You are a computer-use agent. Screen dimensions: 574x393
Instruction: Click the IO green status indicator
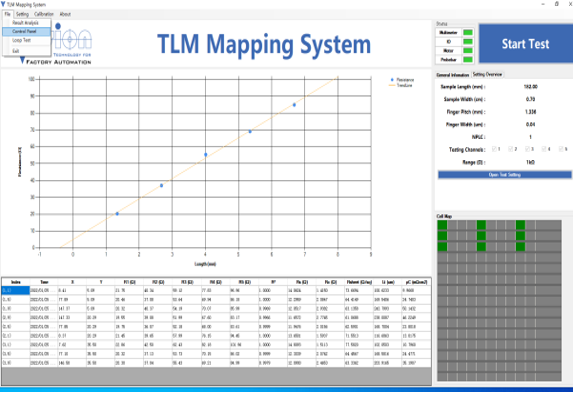468,42
